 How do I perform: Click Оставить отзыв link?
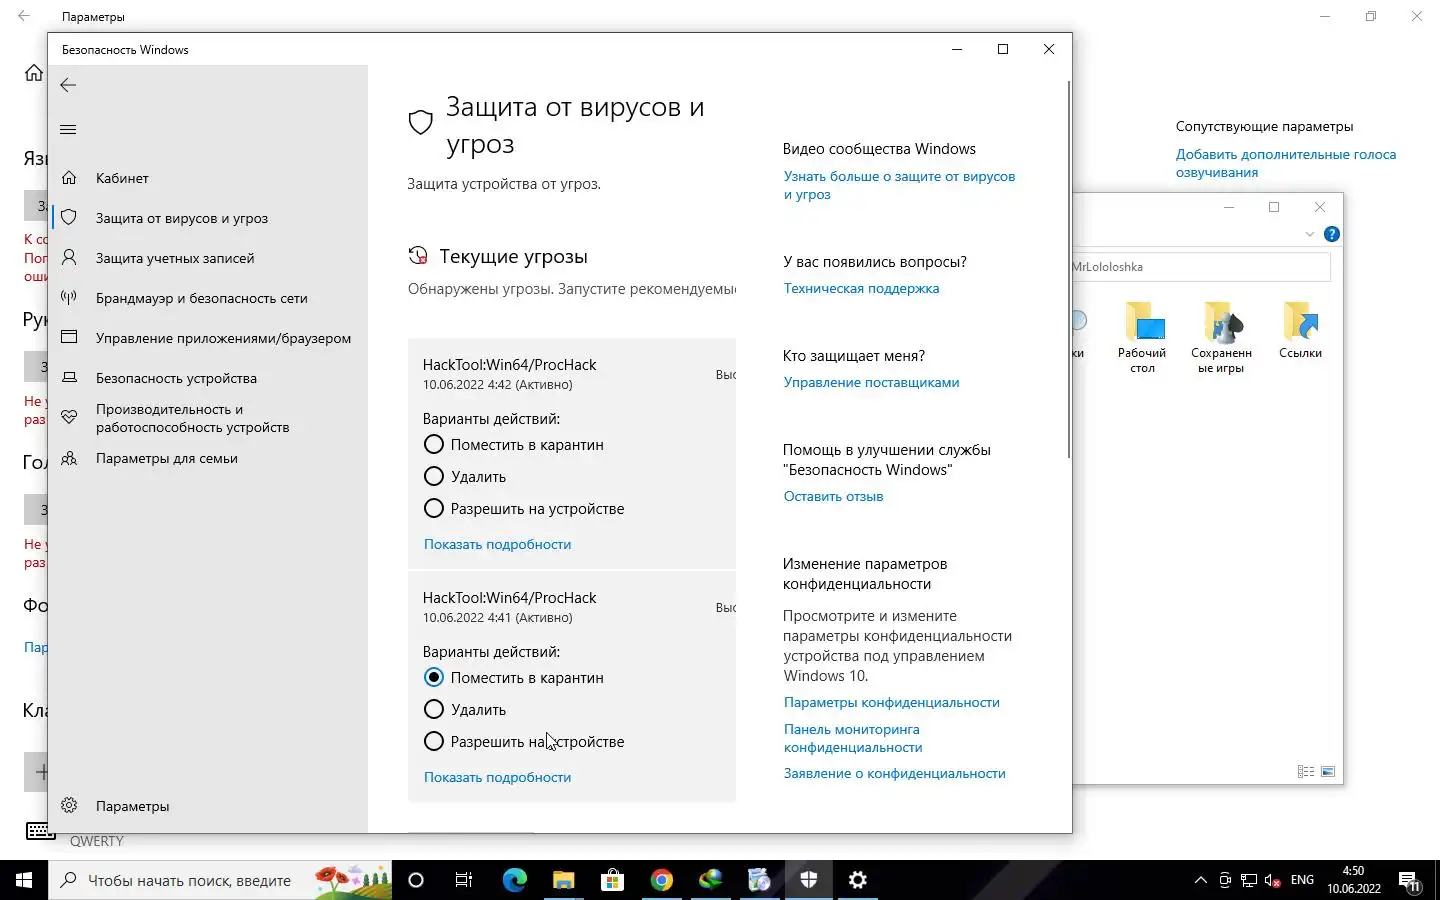(x=833, y=496)
